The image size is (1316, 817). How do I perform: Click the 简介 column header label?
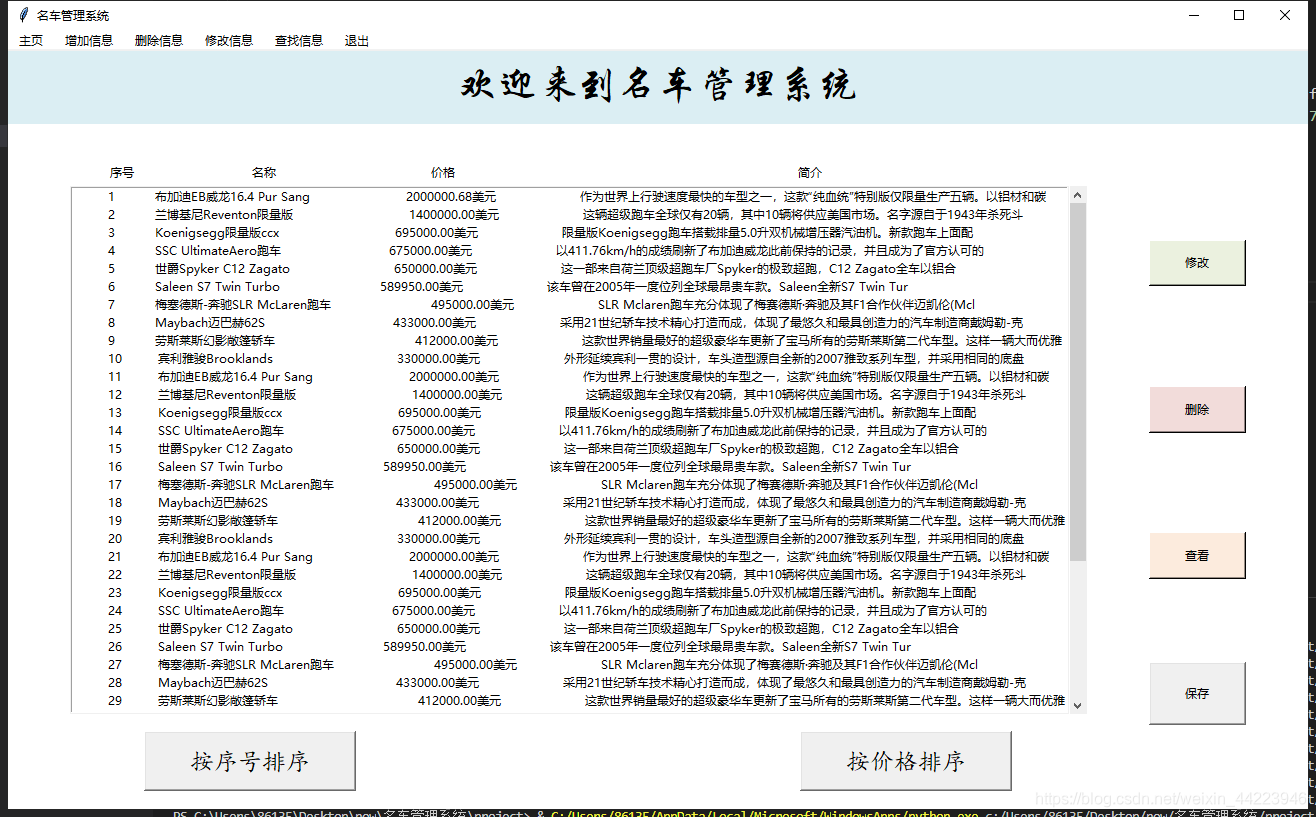point(810,173)
